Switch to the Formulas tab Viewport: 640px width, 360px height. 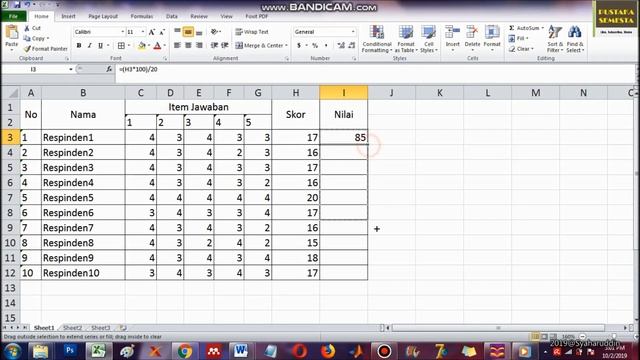click(x=142, y=16)
